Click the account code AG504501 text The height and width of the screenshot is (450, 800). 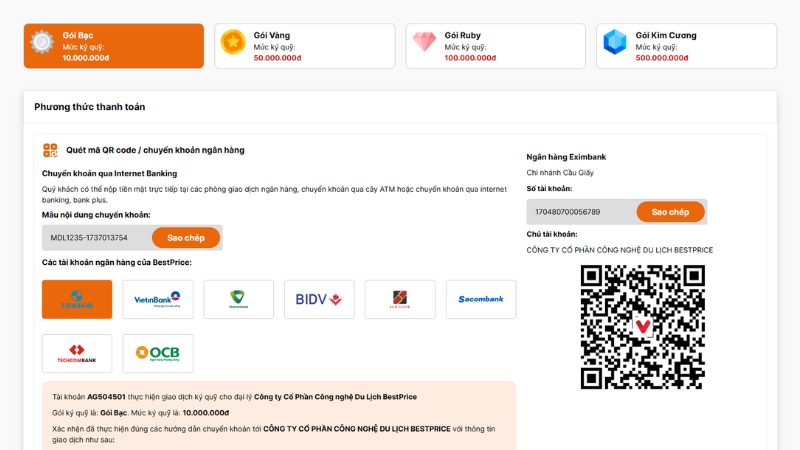point(106,396)
